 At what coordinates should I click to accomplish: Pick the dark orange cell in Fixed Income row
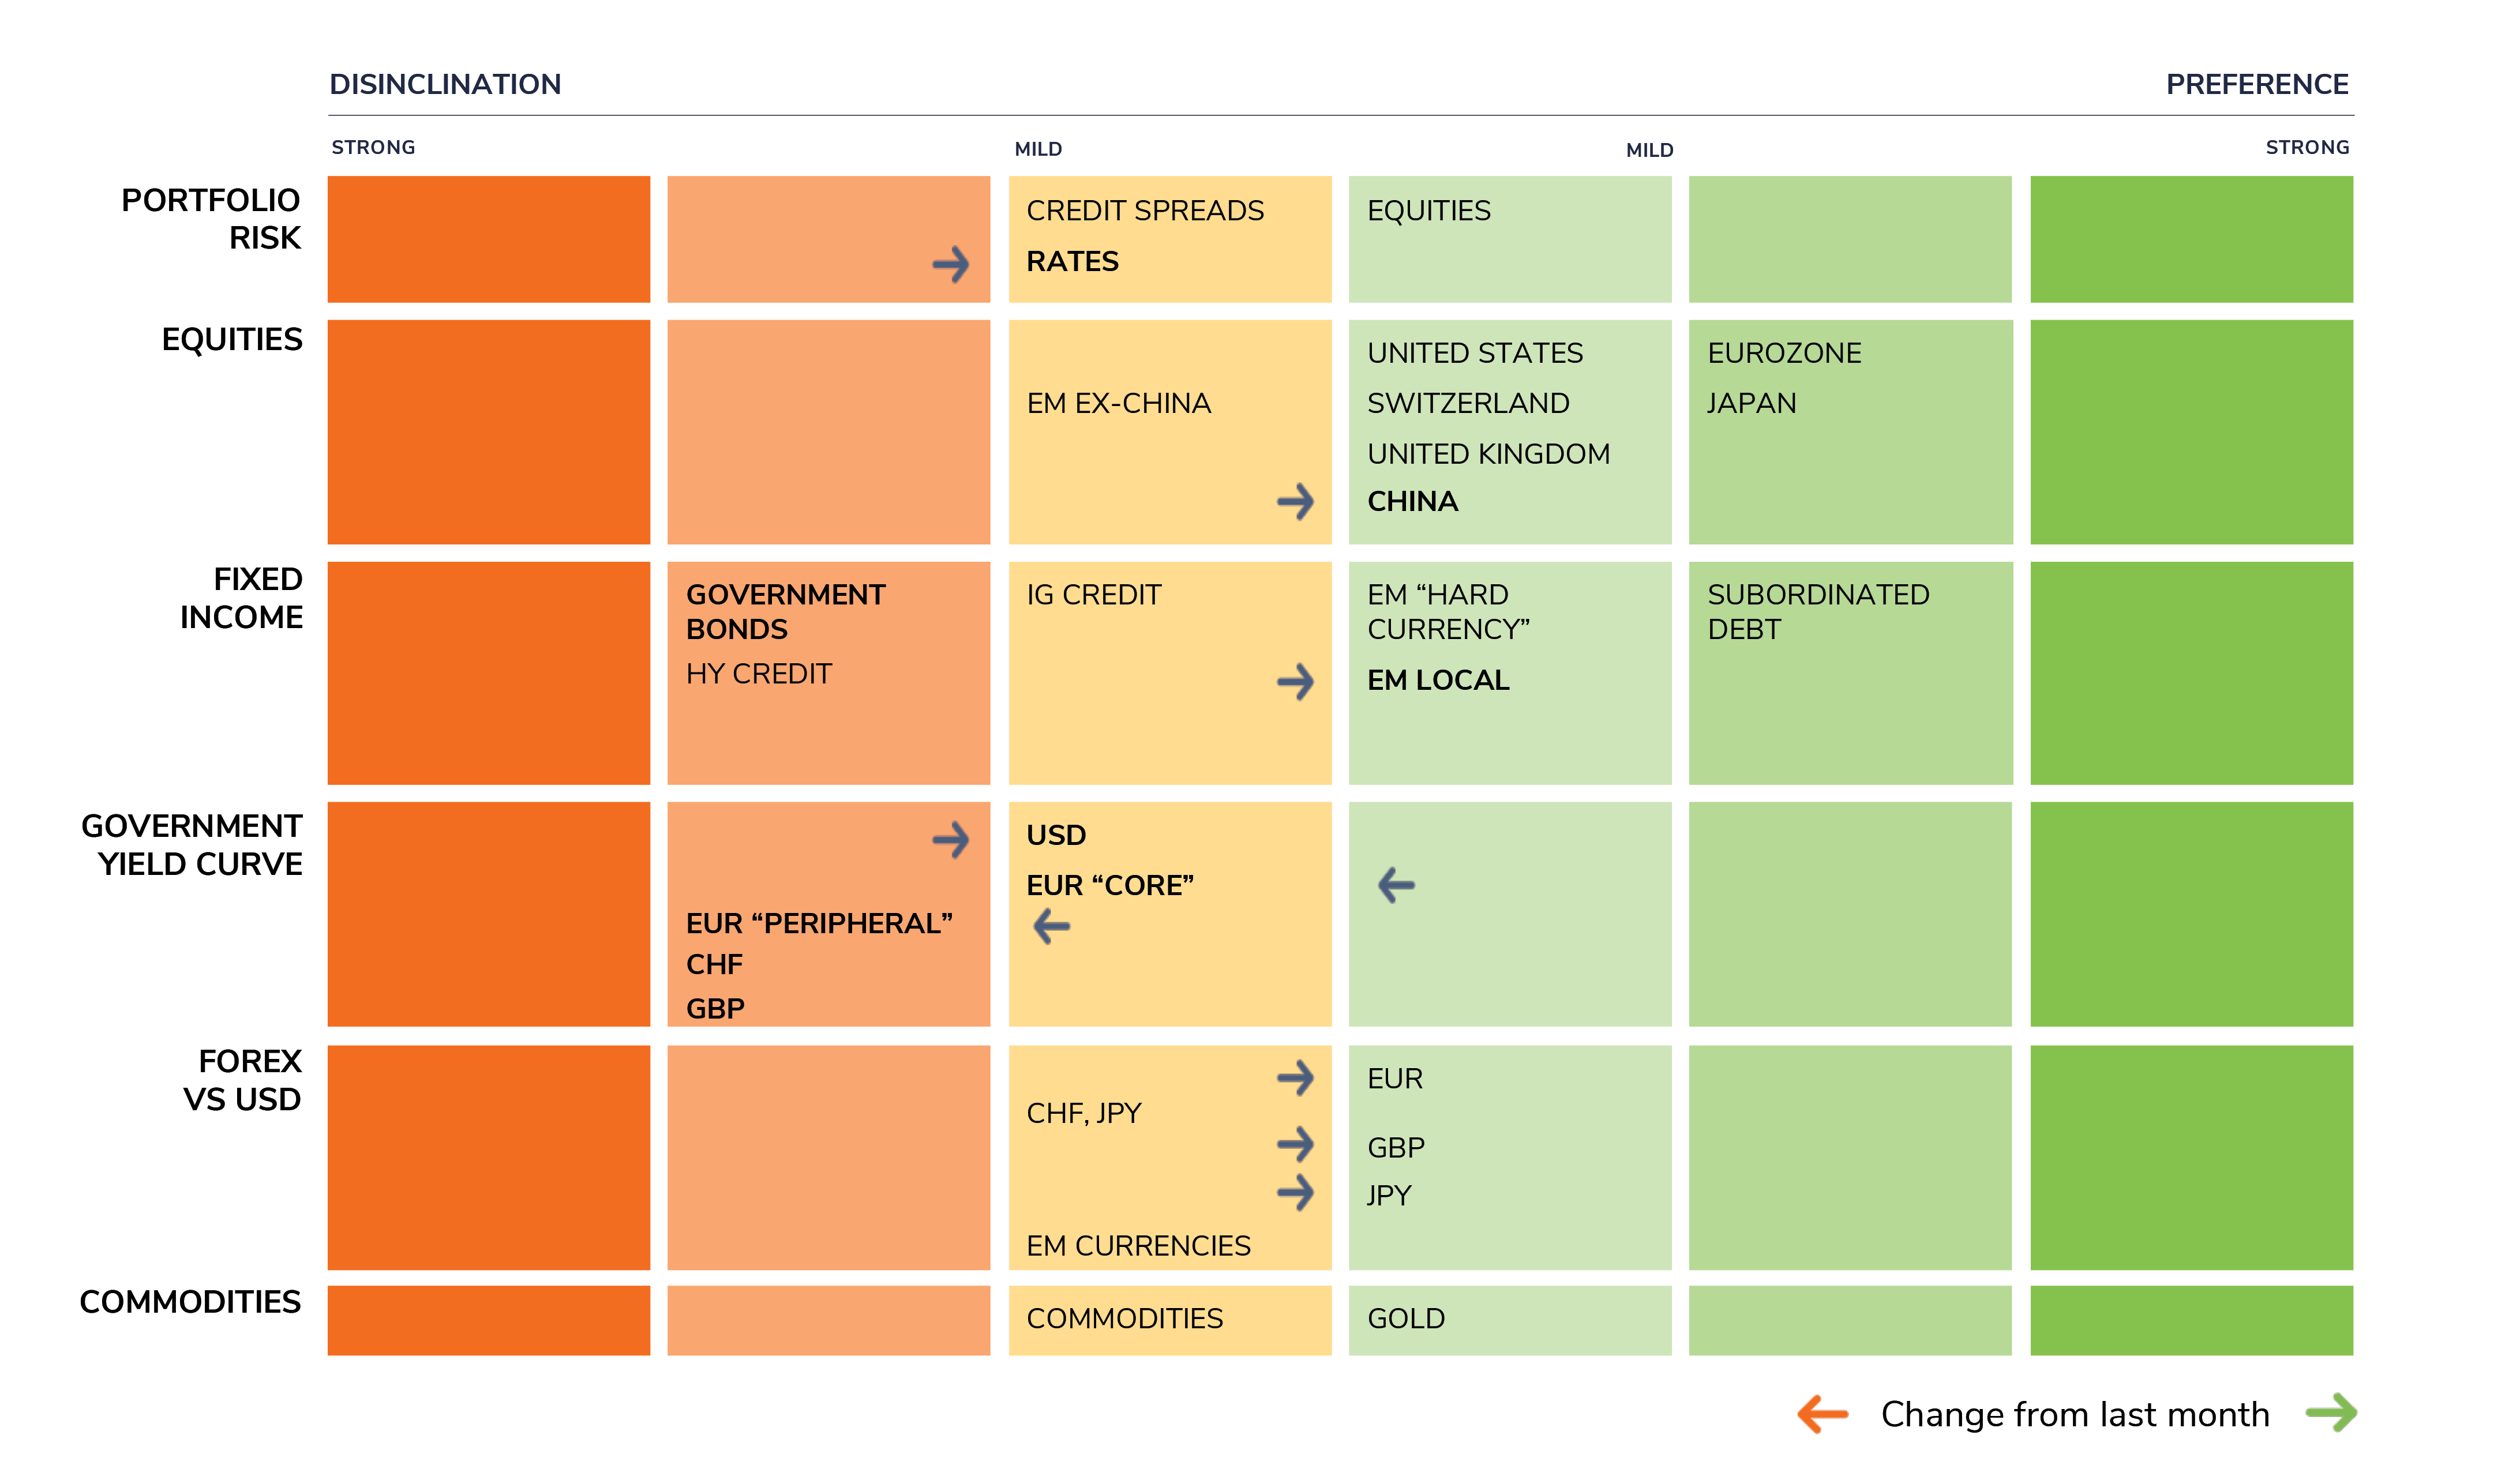(x=488, y=673)
